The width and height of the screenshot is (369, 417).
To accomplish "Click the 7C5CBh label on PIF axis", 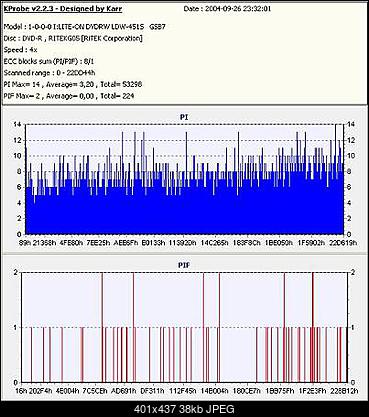I will (95, 391).
